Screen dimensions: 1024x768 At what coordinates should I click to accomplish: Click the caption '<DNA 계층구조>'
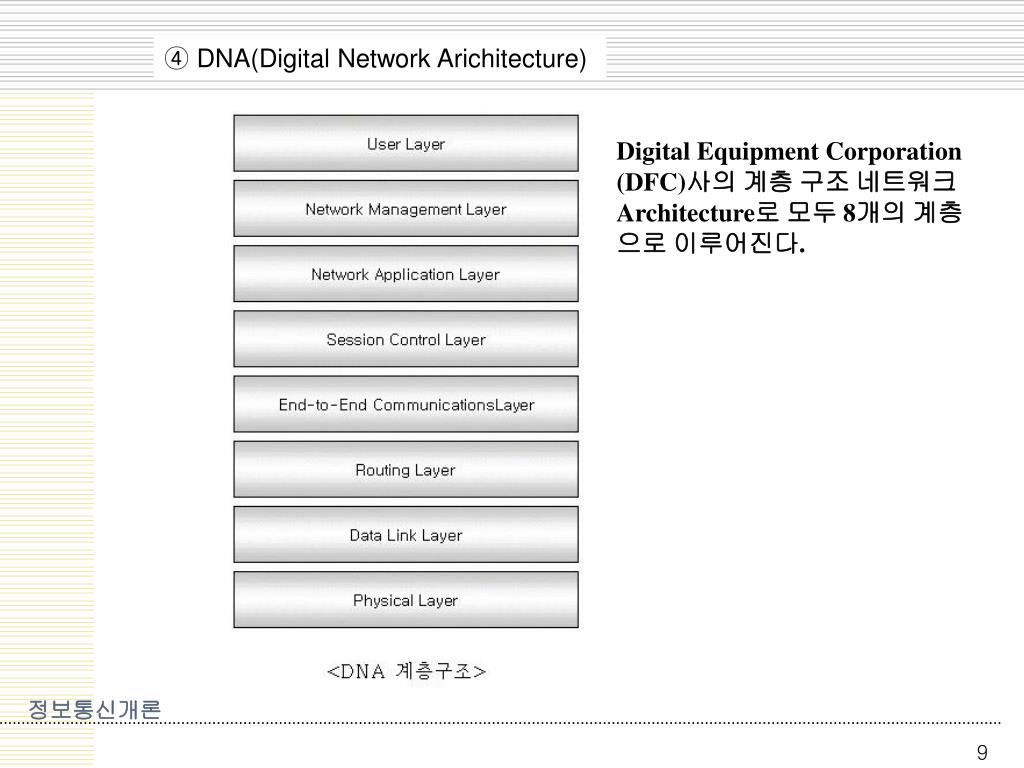point(406,671)
